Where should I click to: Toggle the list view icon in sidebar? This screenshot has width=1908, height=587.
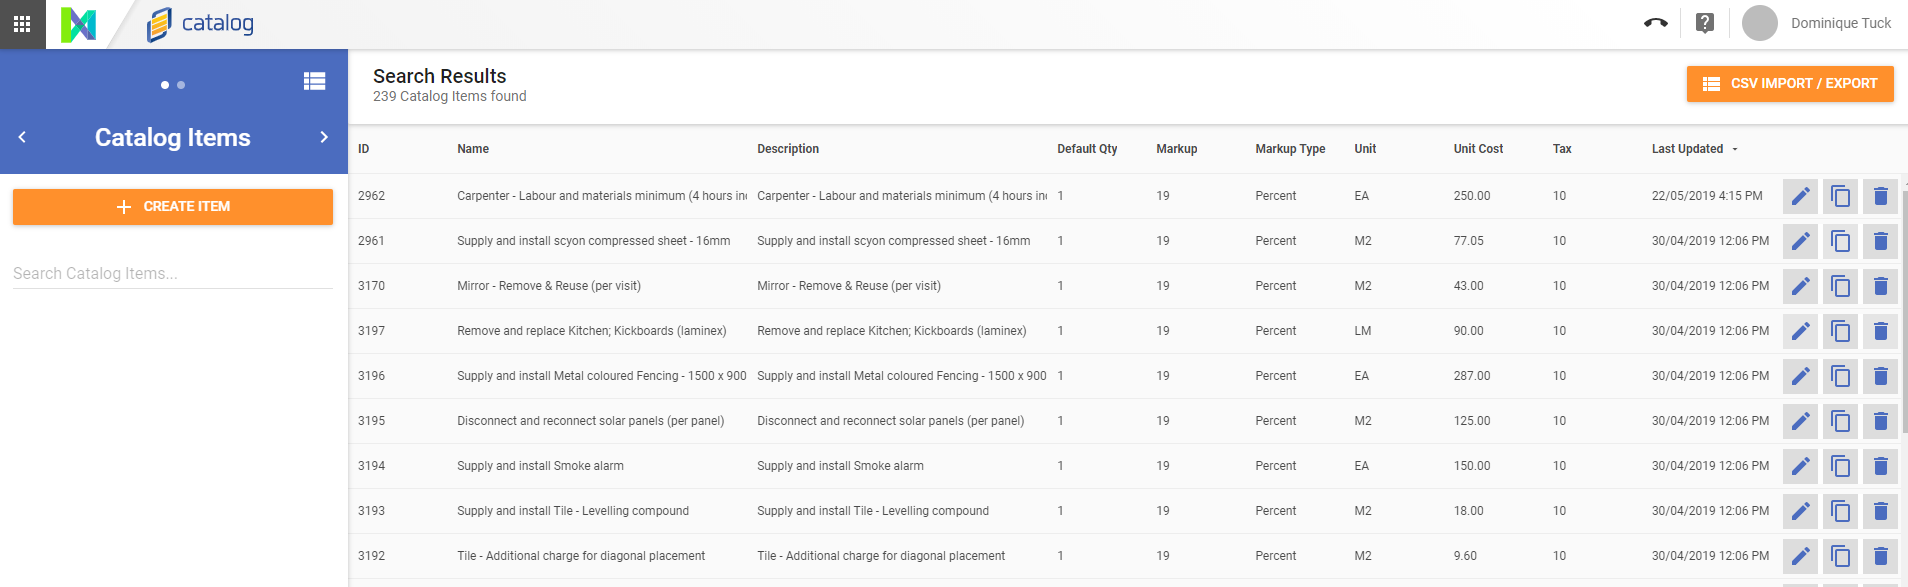(314, 81)
